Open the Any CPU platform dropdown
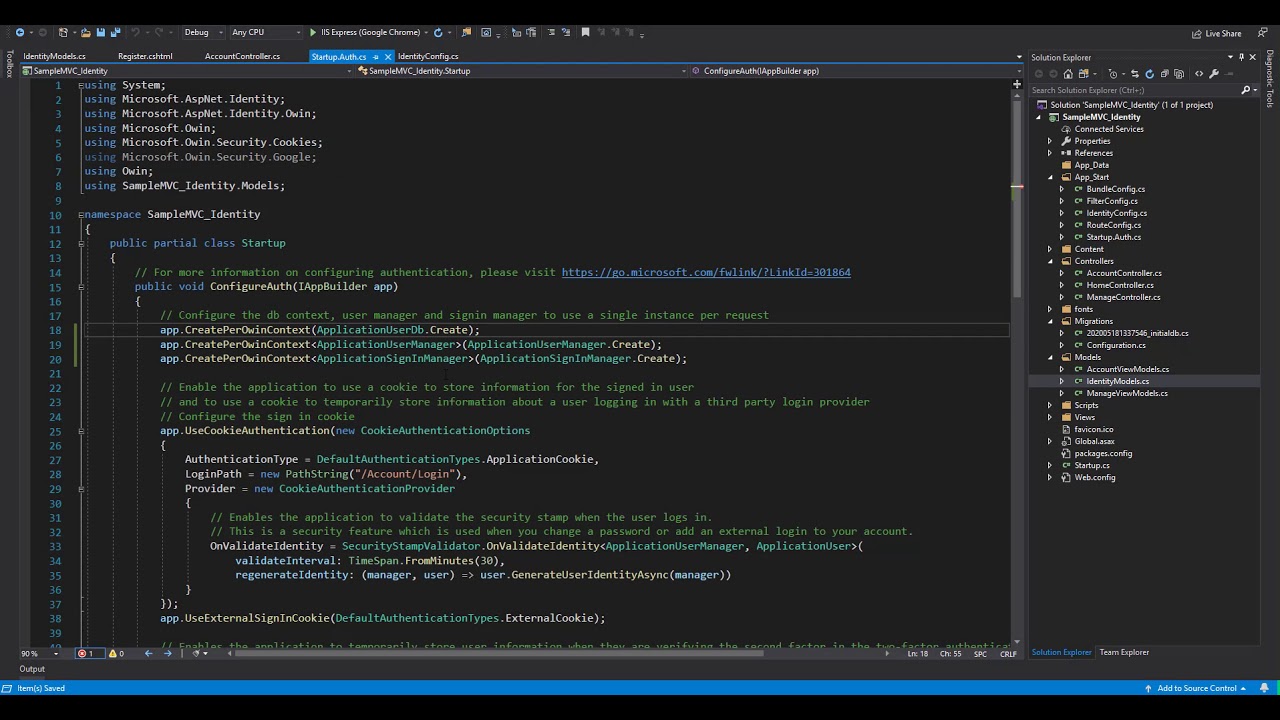This screenshot has height=720, width=1280. pos(266,32)
